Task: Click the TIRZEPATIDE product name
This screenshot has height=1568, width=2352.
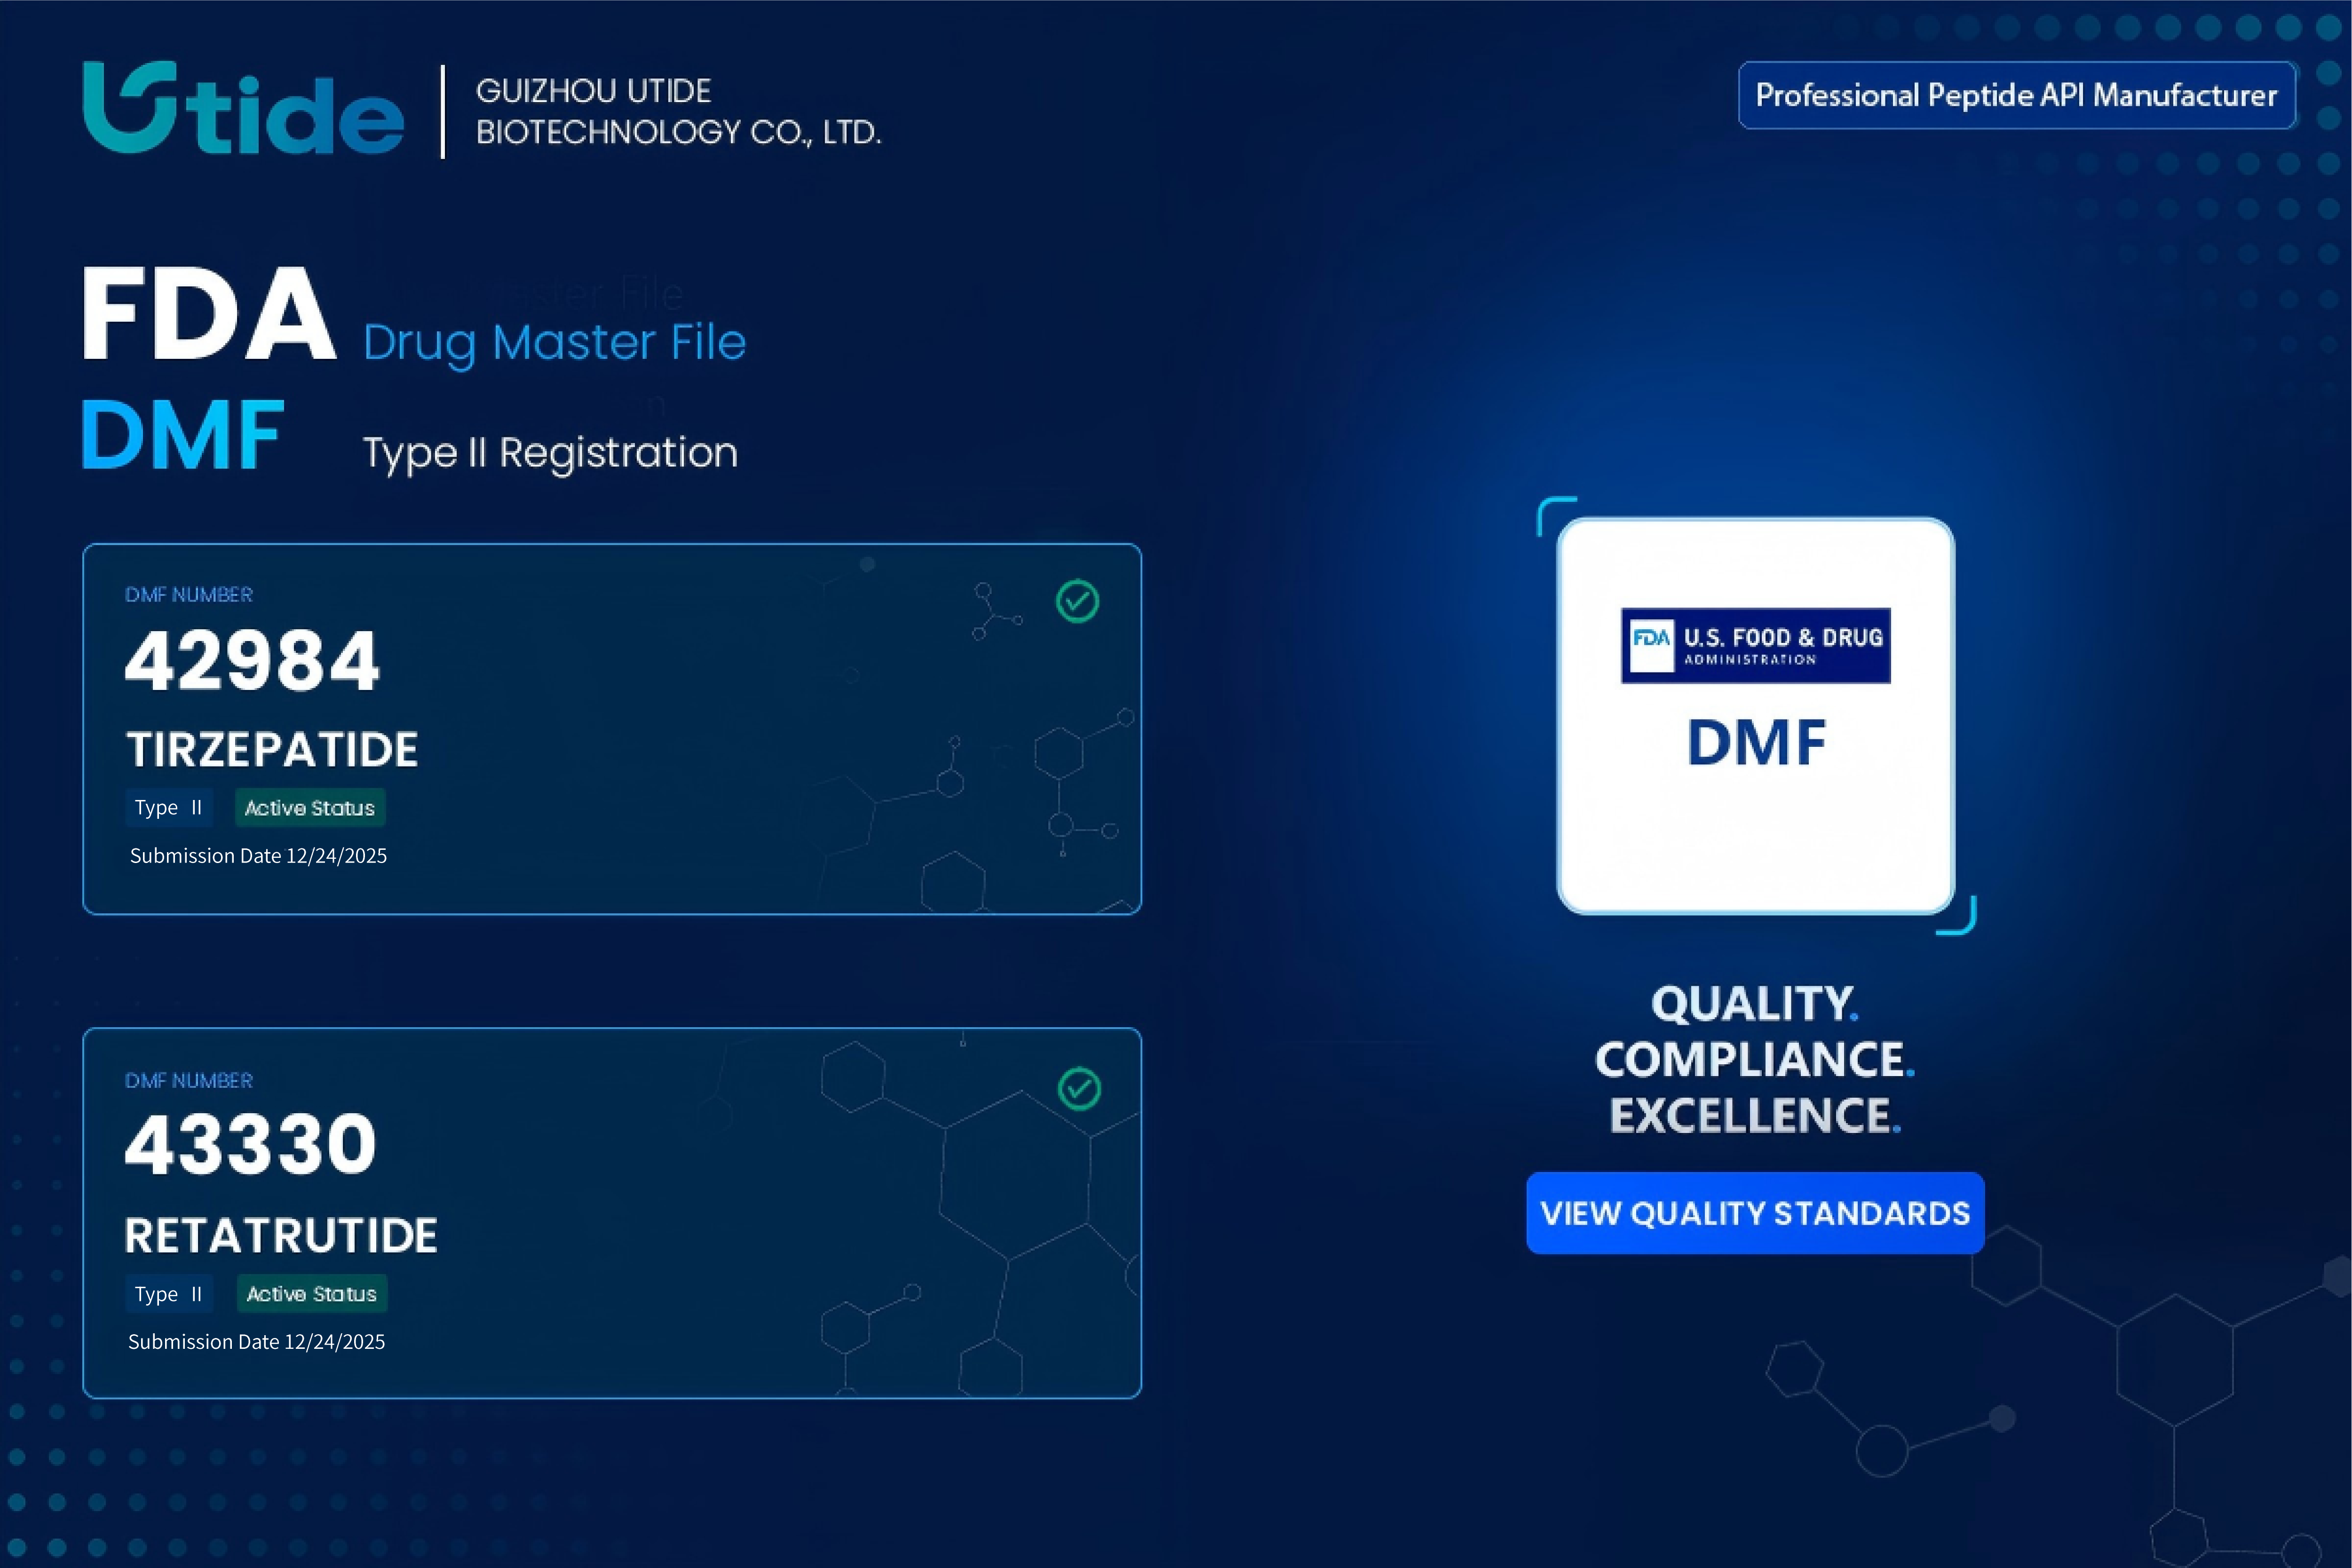Action: pos(272,750)
